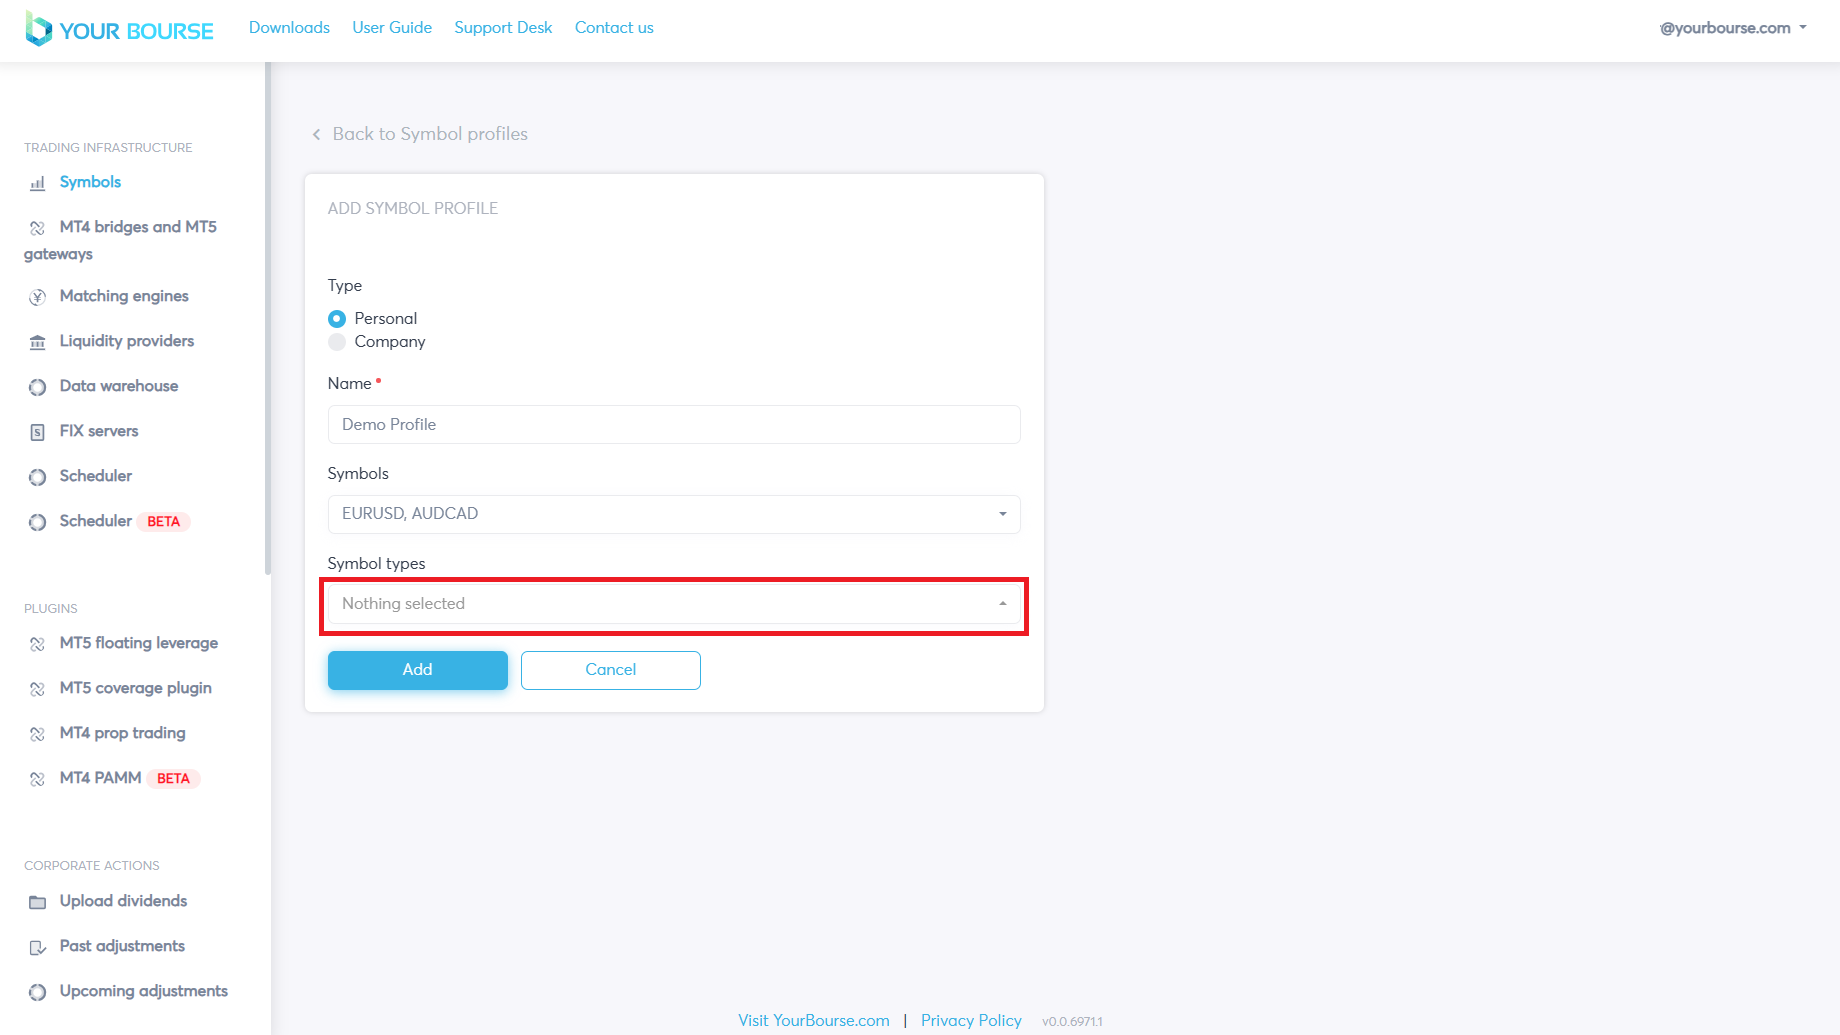Click the icon beside Scheduler BETA
Viewport: 1840px width, 1035px height.
pyautogui.click(x=37, y=522)
